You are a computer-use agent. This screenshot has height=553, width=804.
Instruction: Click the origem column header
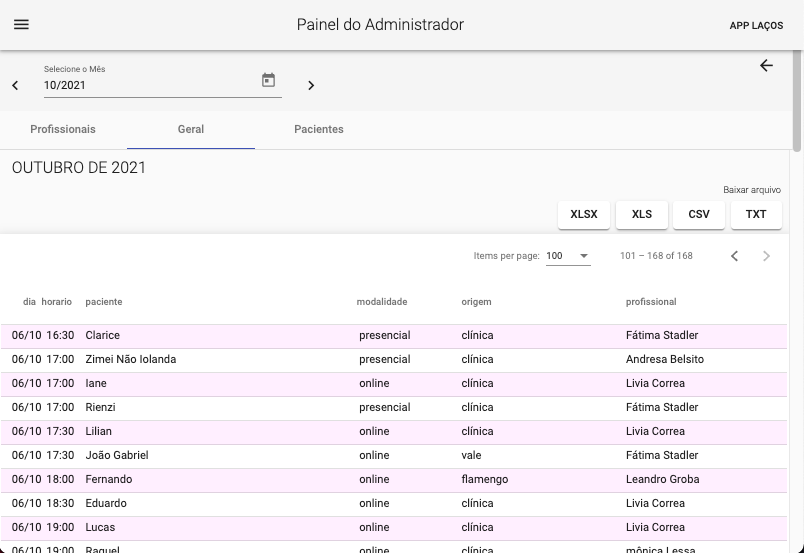point(476,302)
